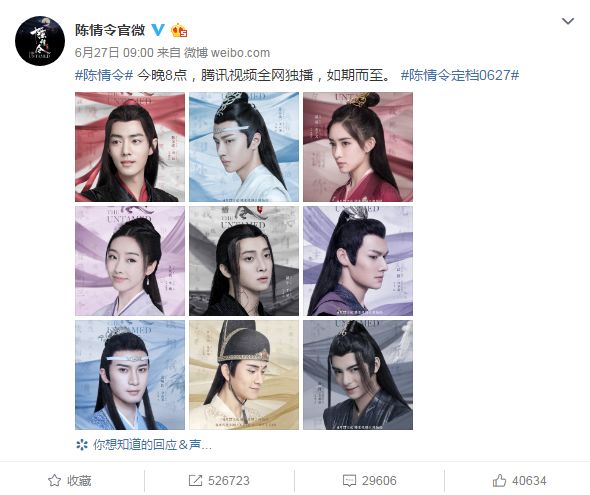590x495 pixels.
Task: Expand the post options chevron
Action: coord(568,21)
